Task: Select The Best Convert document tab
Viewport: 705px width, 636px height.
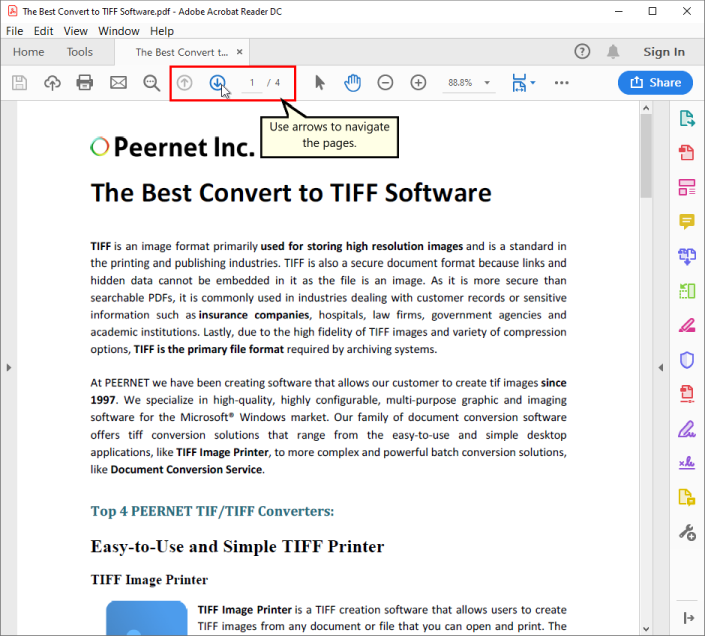Action: [x=182, y=52]
